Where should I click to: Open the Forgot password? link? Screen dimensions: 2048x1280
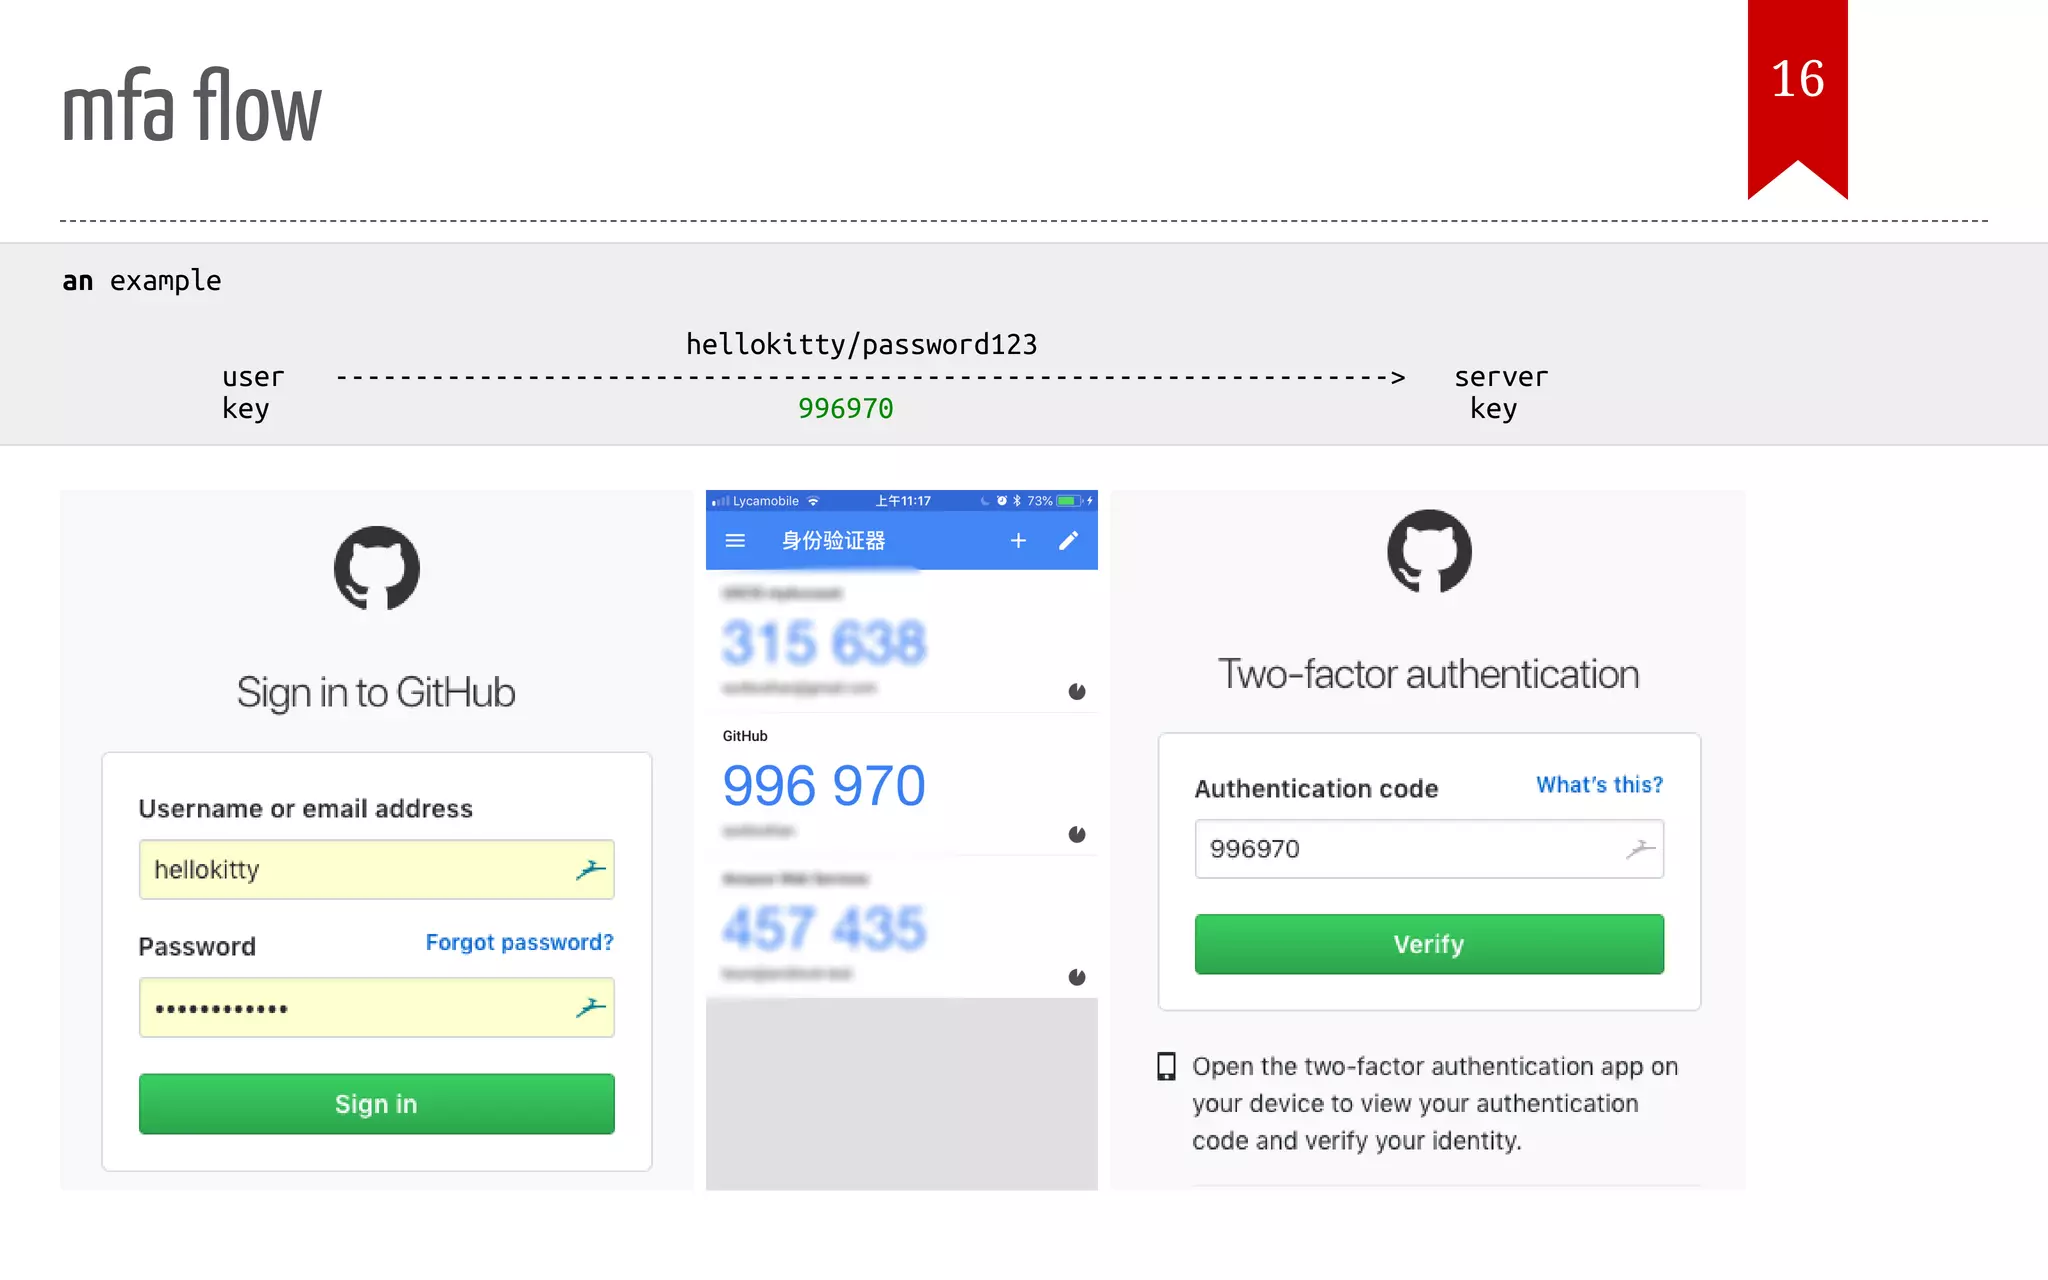click(x=519, y=942)
